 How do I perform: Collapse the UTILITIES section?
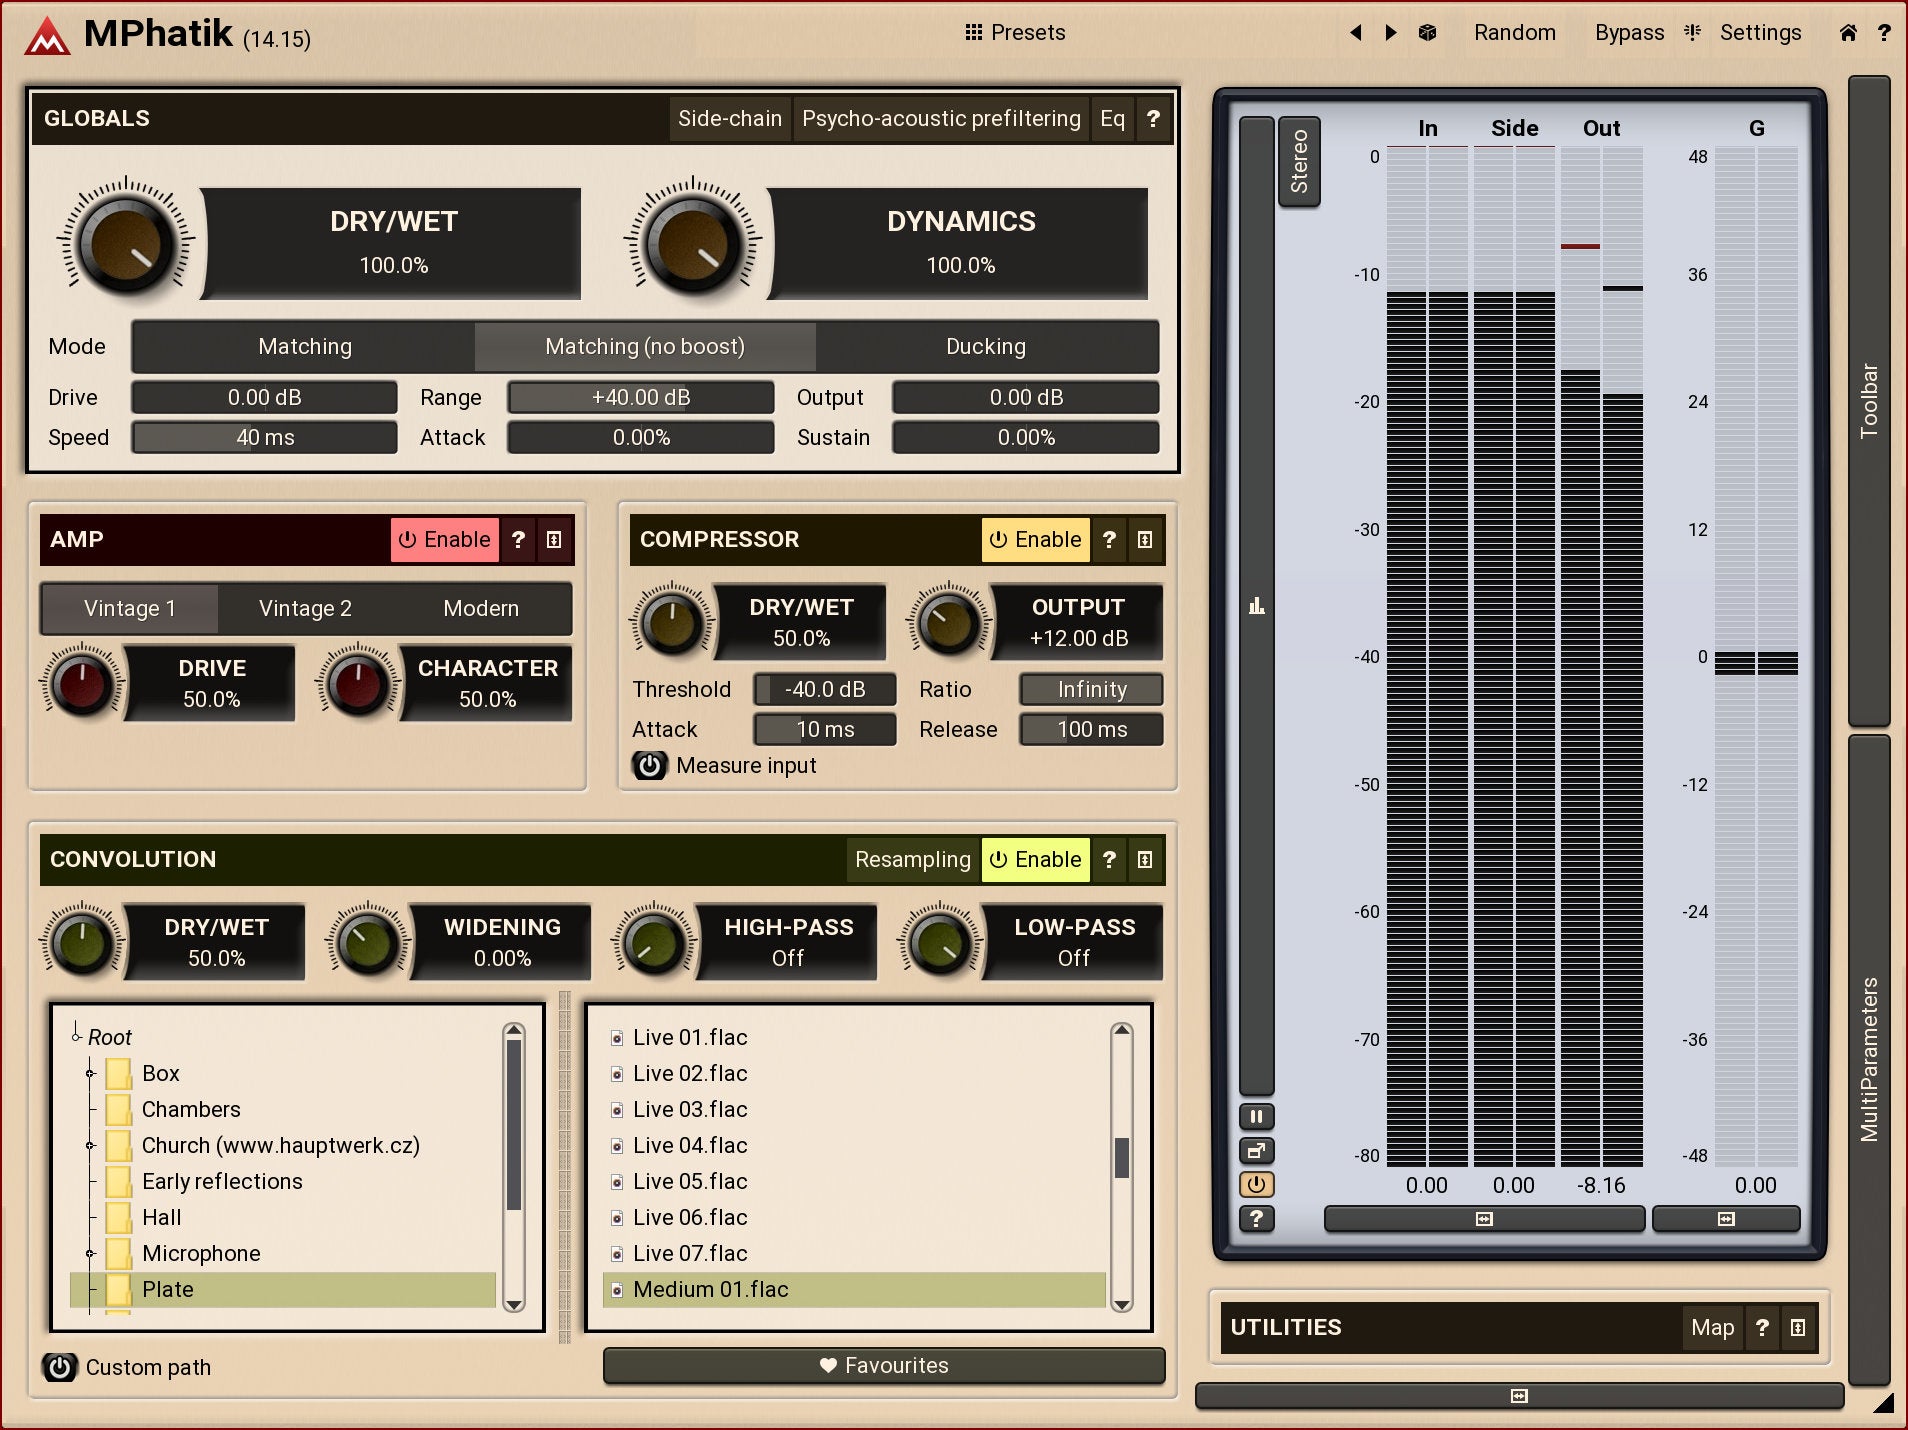(x=1797, y=1328)
